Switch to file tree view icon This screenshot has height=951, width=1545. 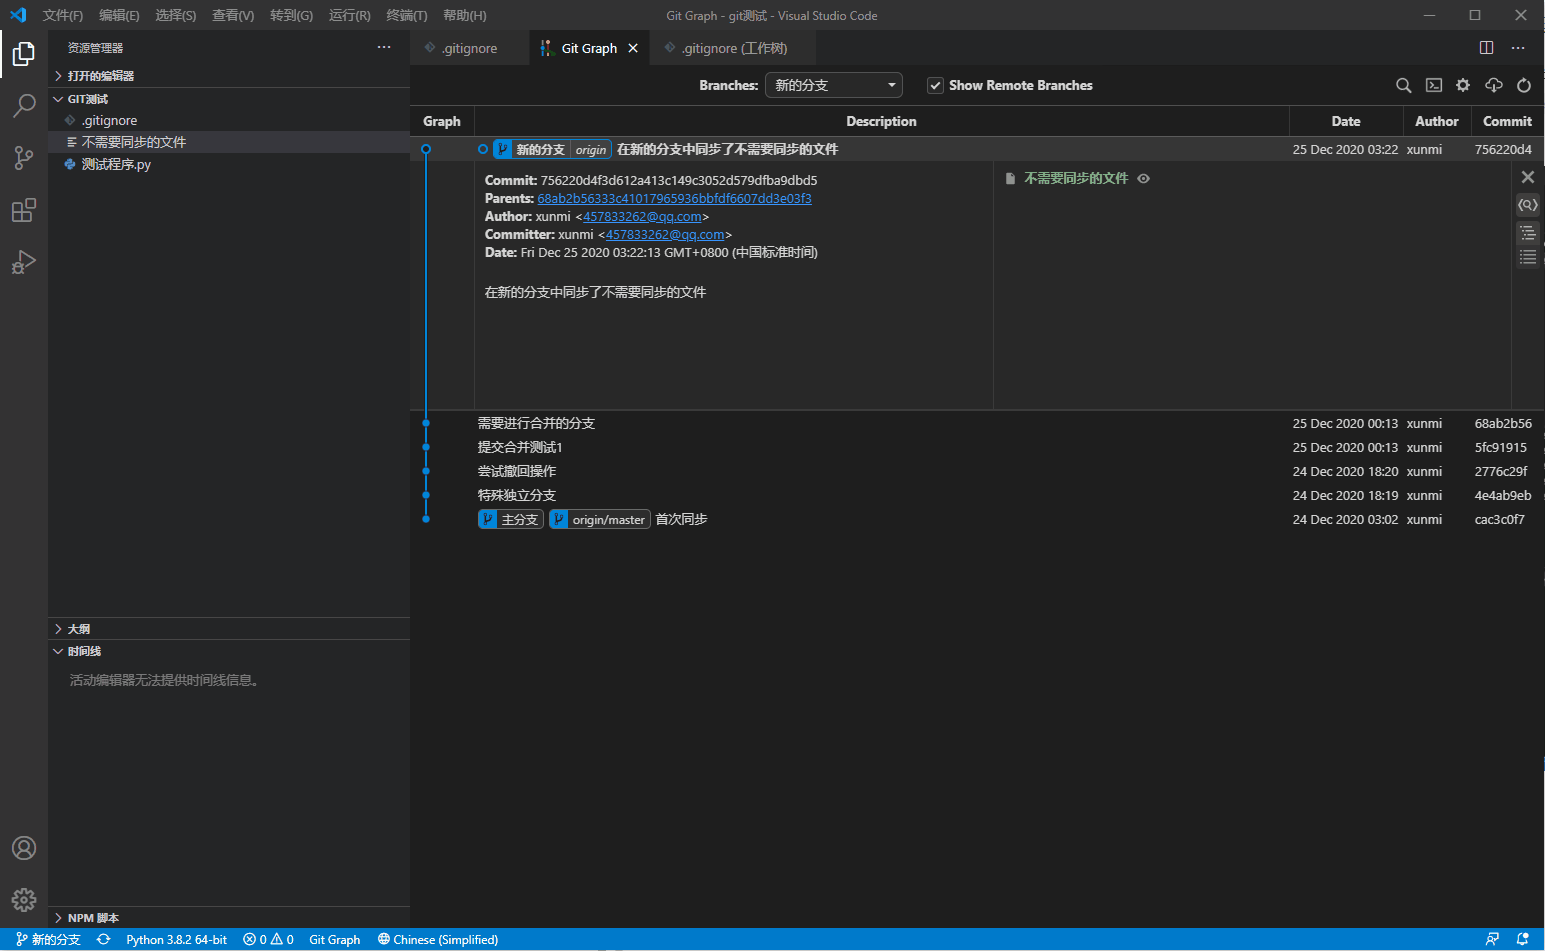click(1528, 233)
